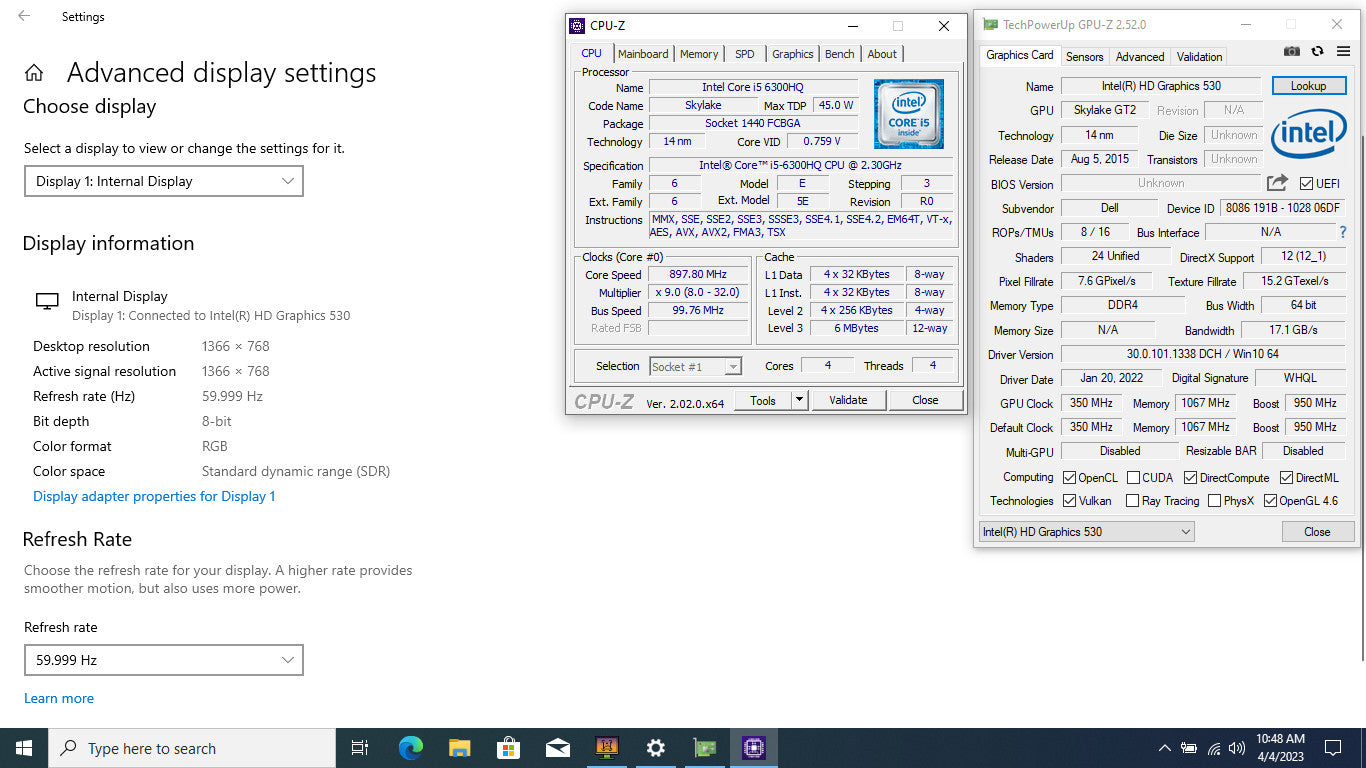Image resolution: width=1366 pixels, height=768 pixels.
Task: Toggle the UEFI checkbox
Action: (1306, 184)
